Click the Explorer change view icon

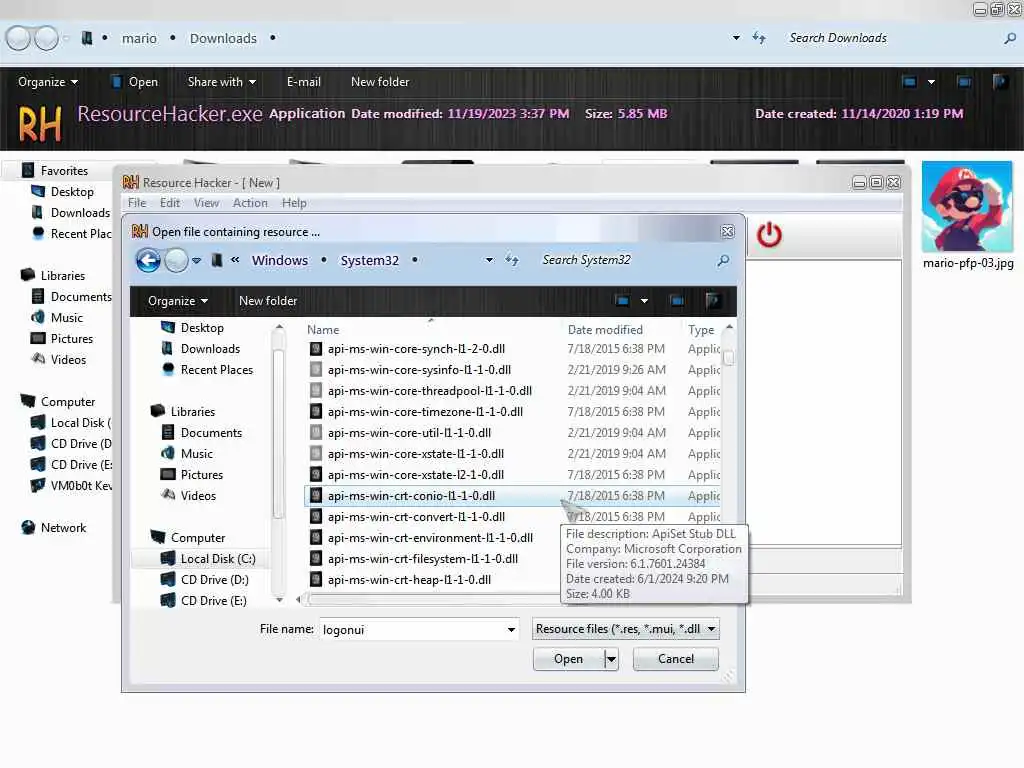pos(909,82)
